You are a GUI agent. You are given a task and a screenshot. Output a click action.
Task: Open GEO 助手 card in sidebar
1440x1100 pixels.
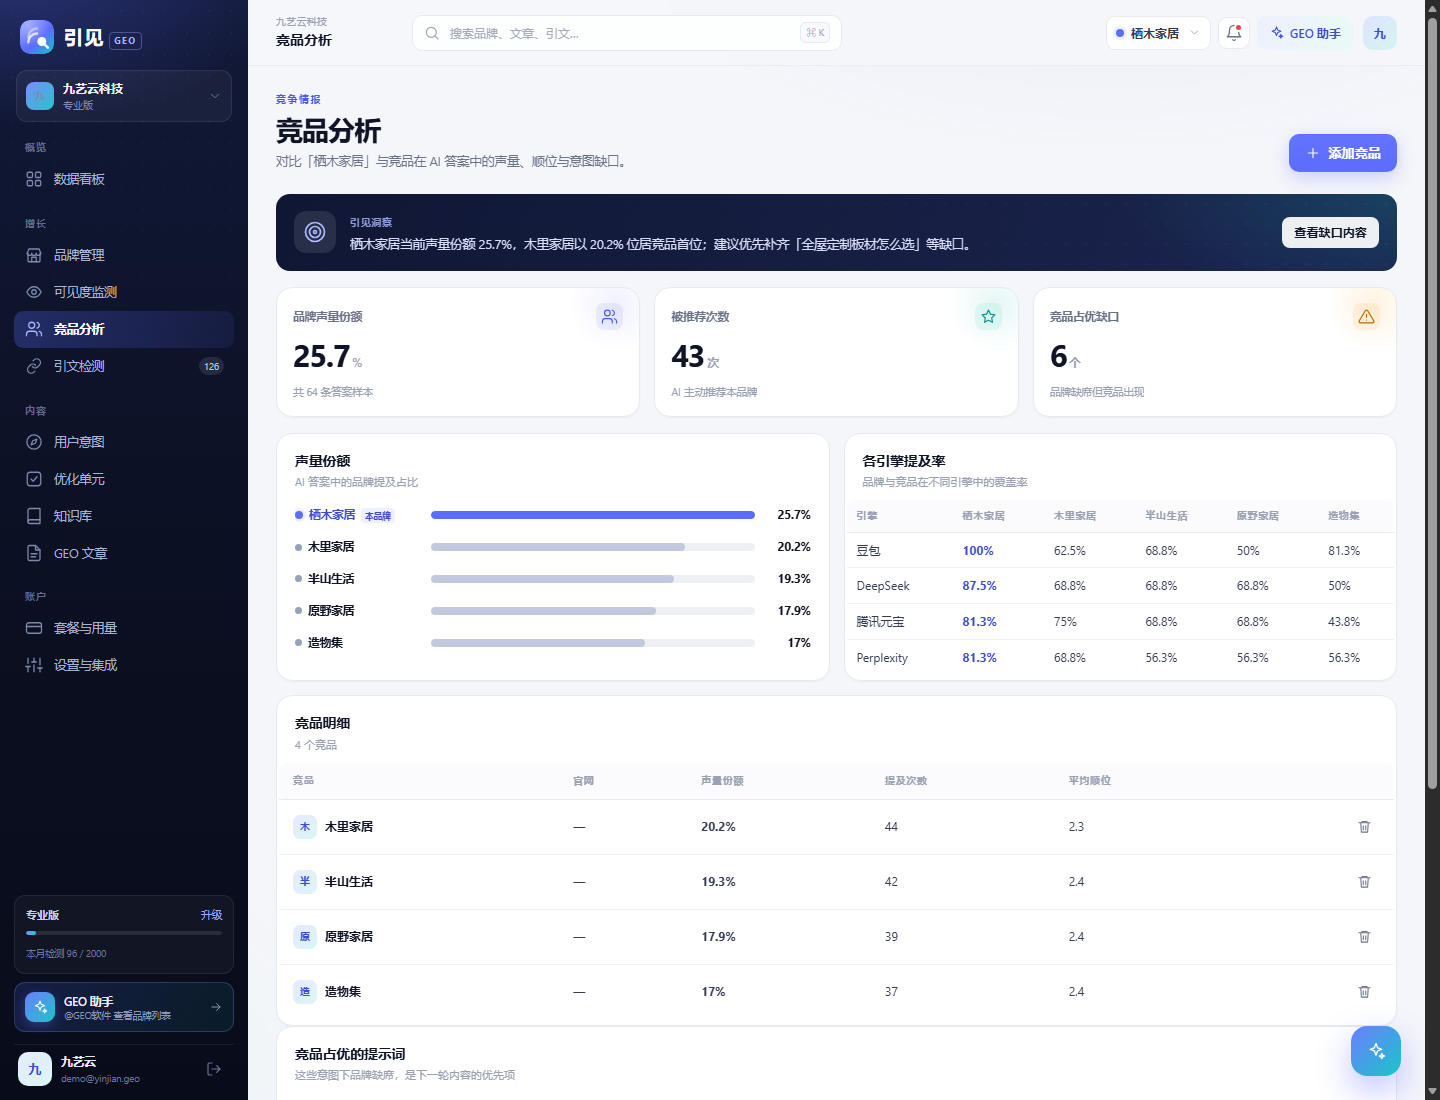[124, 1007]
